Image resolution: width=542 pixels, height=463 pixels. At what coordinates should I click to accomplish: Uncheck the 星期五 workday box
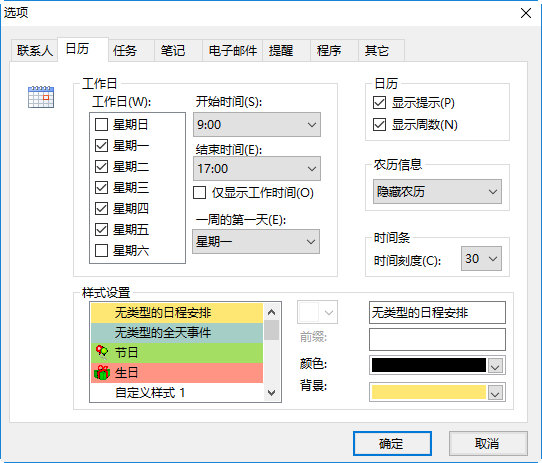click(101, 230)
